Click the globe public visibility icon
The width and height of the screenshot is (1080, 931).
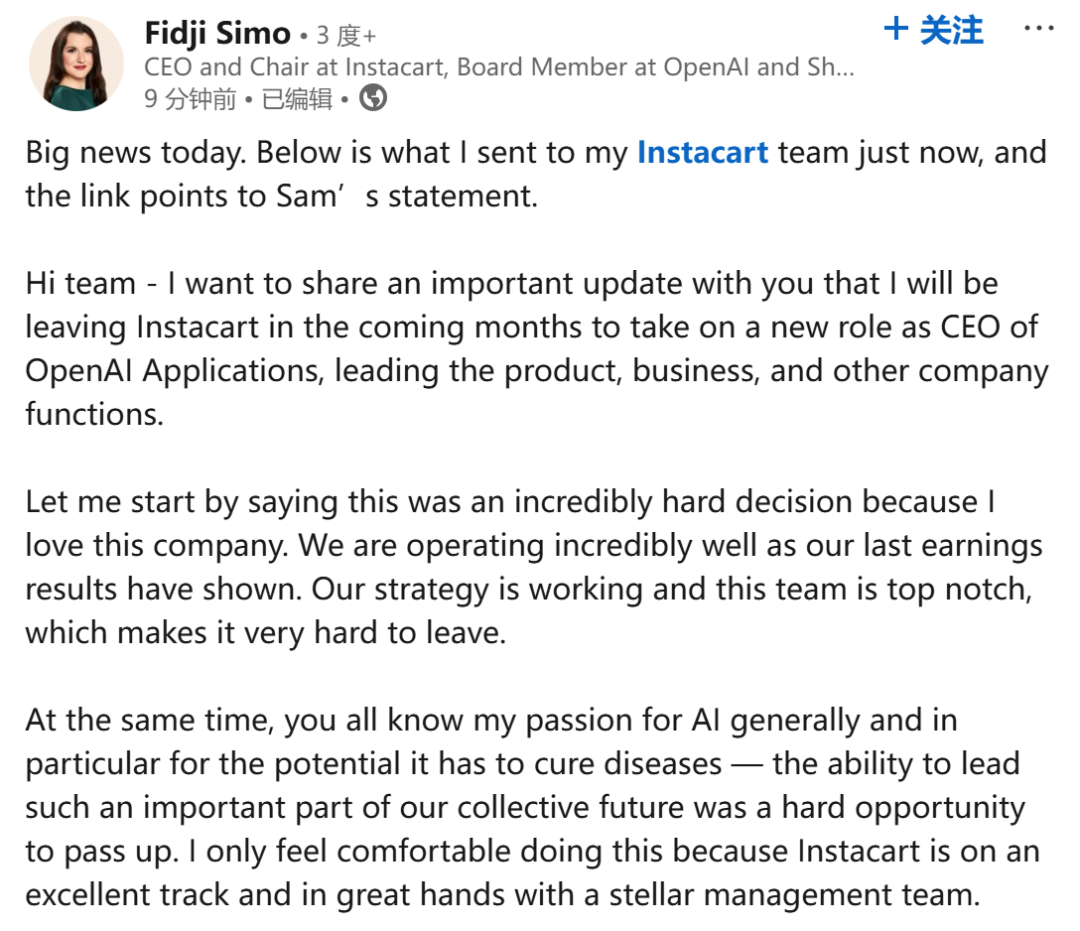tap(373, 98)
